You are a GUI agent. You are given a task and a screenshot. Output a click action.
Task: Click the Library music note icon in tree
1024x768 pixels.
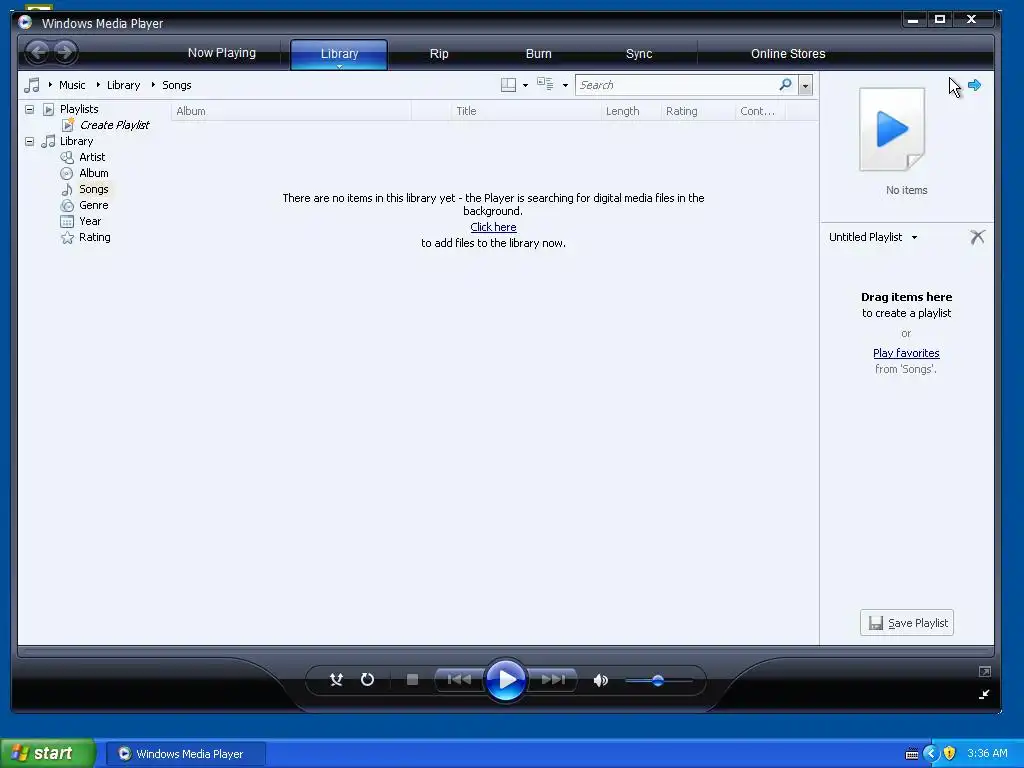48,141
